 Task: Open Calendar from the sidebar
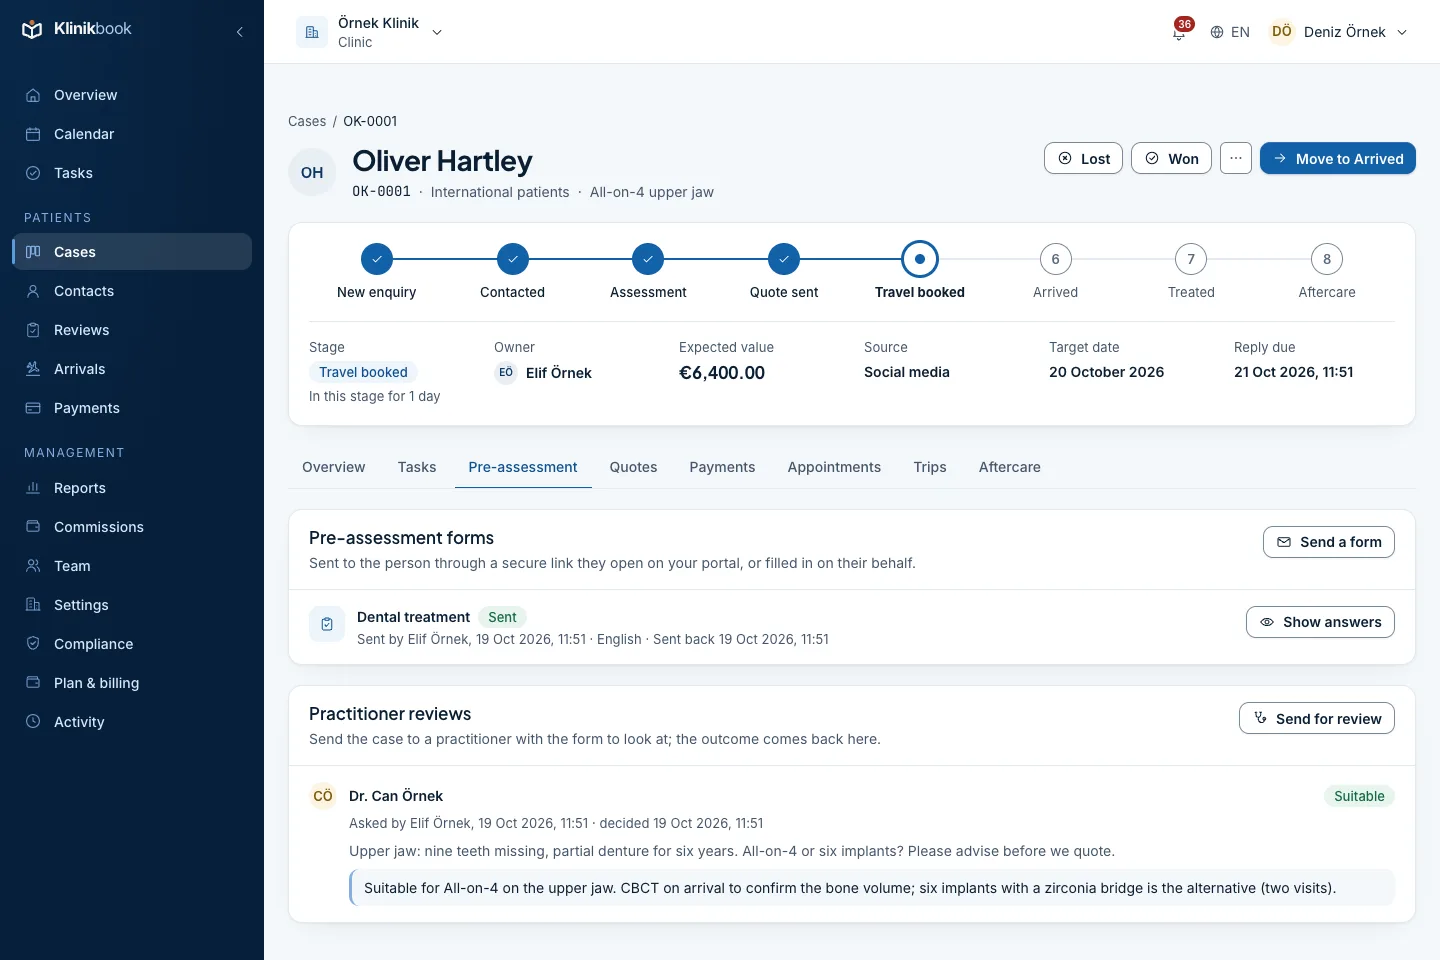[x=132, y=134]
